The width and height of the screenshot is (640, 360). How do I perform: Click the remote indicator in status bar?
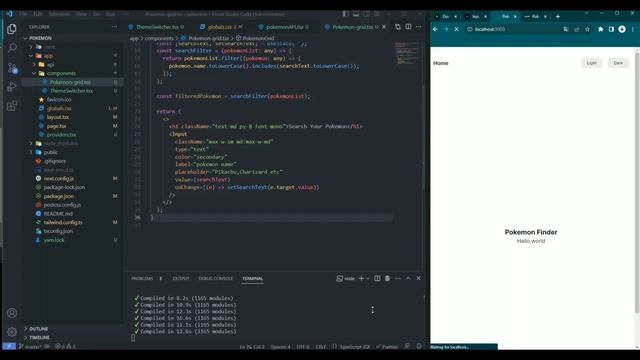(x=9, y=346)
